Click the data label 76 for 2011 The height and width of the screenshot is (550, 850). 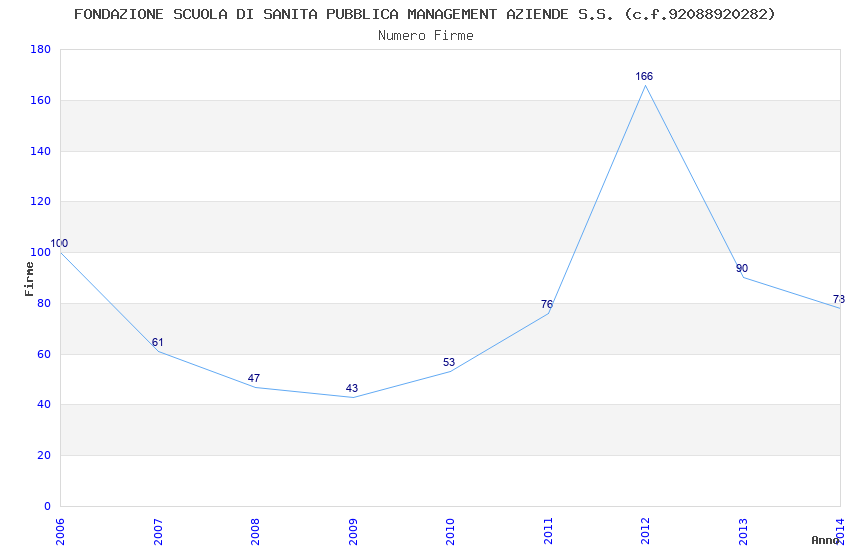(x=547, y=304)
